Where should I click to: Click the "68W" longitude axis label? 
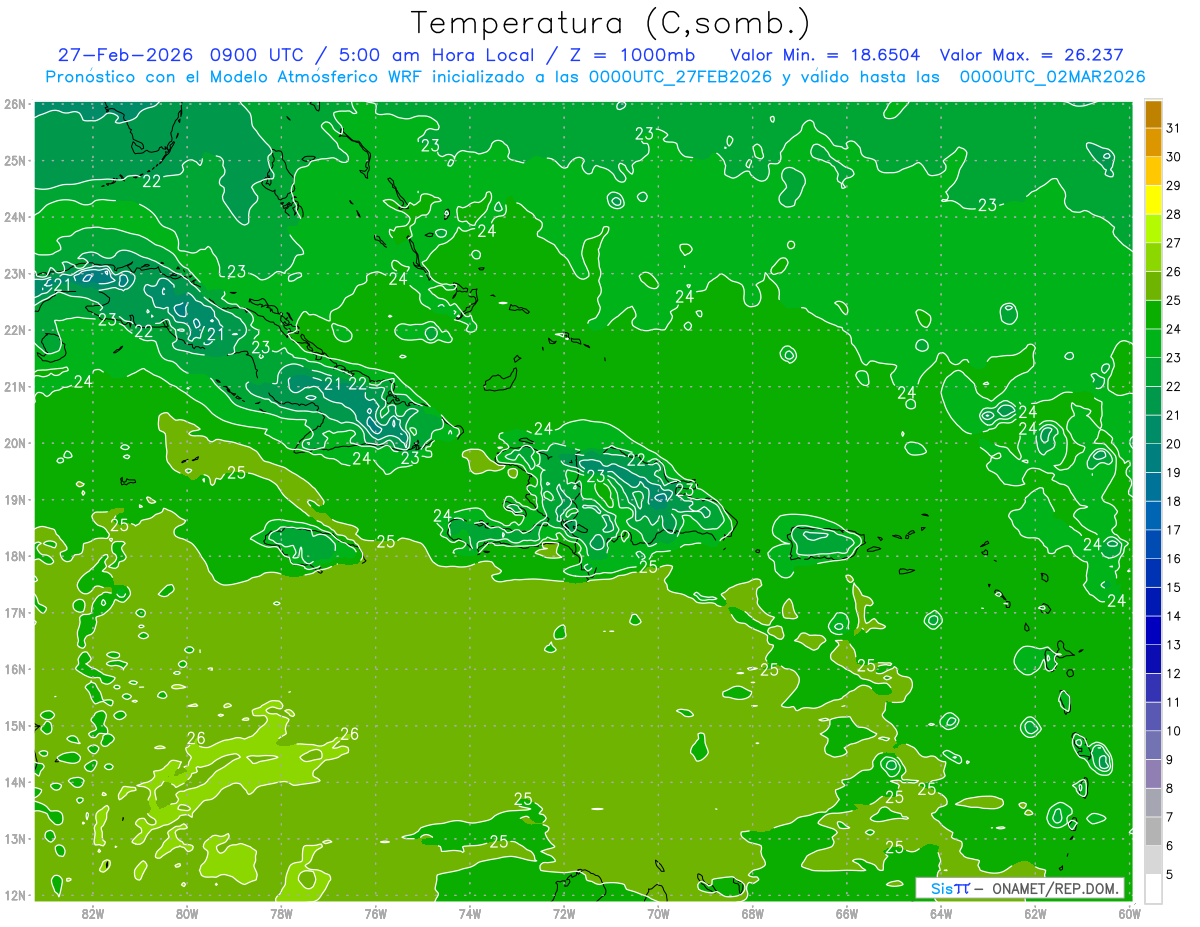753,913
